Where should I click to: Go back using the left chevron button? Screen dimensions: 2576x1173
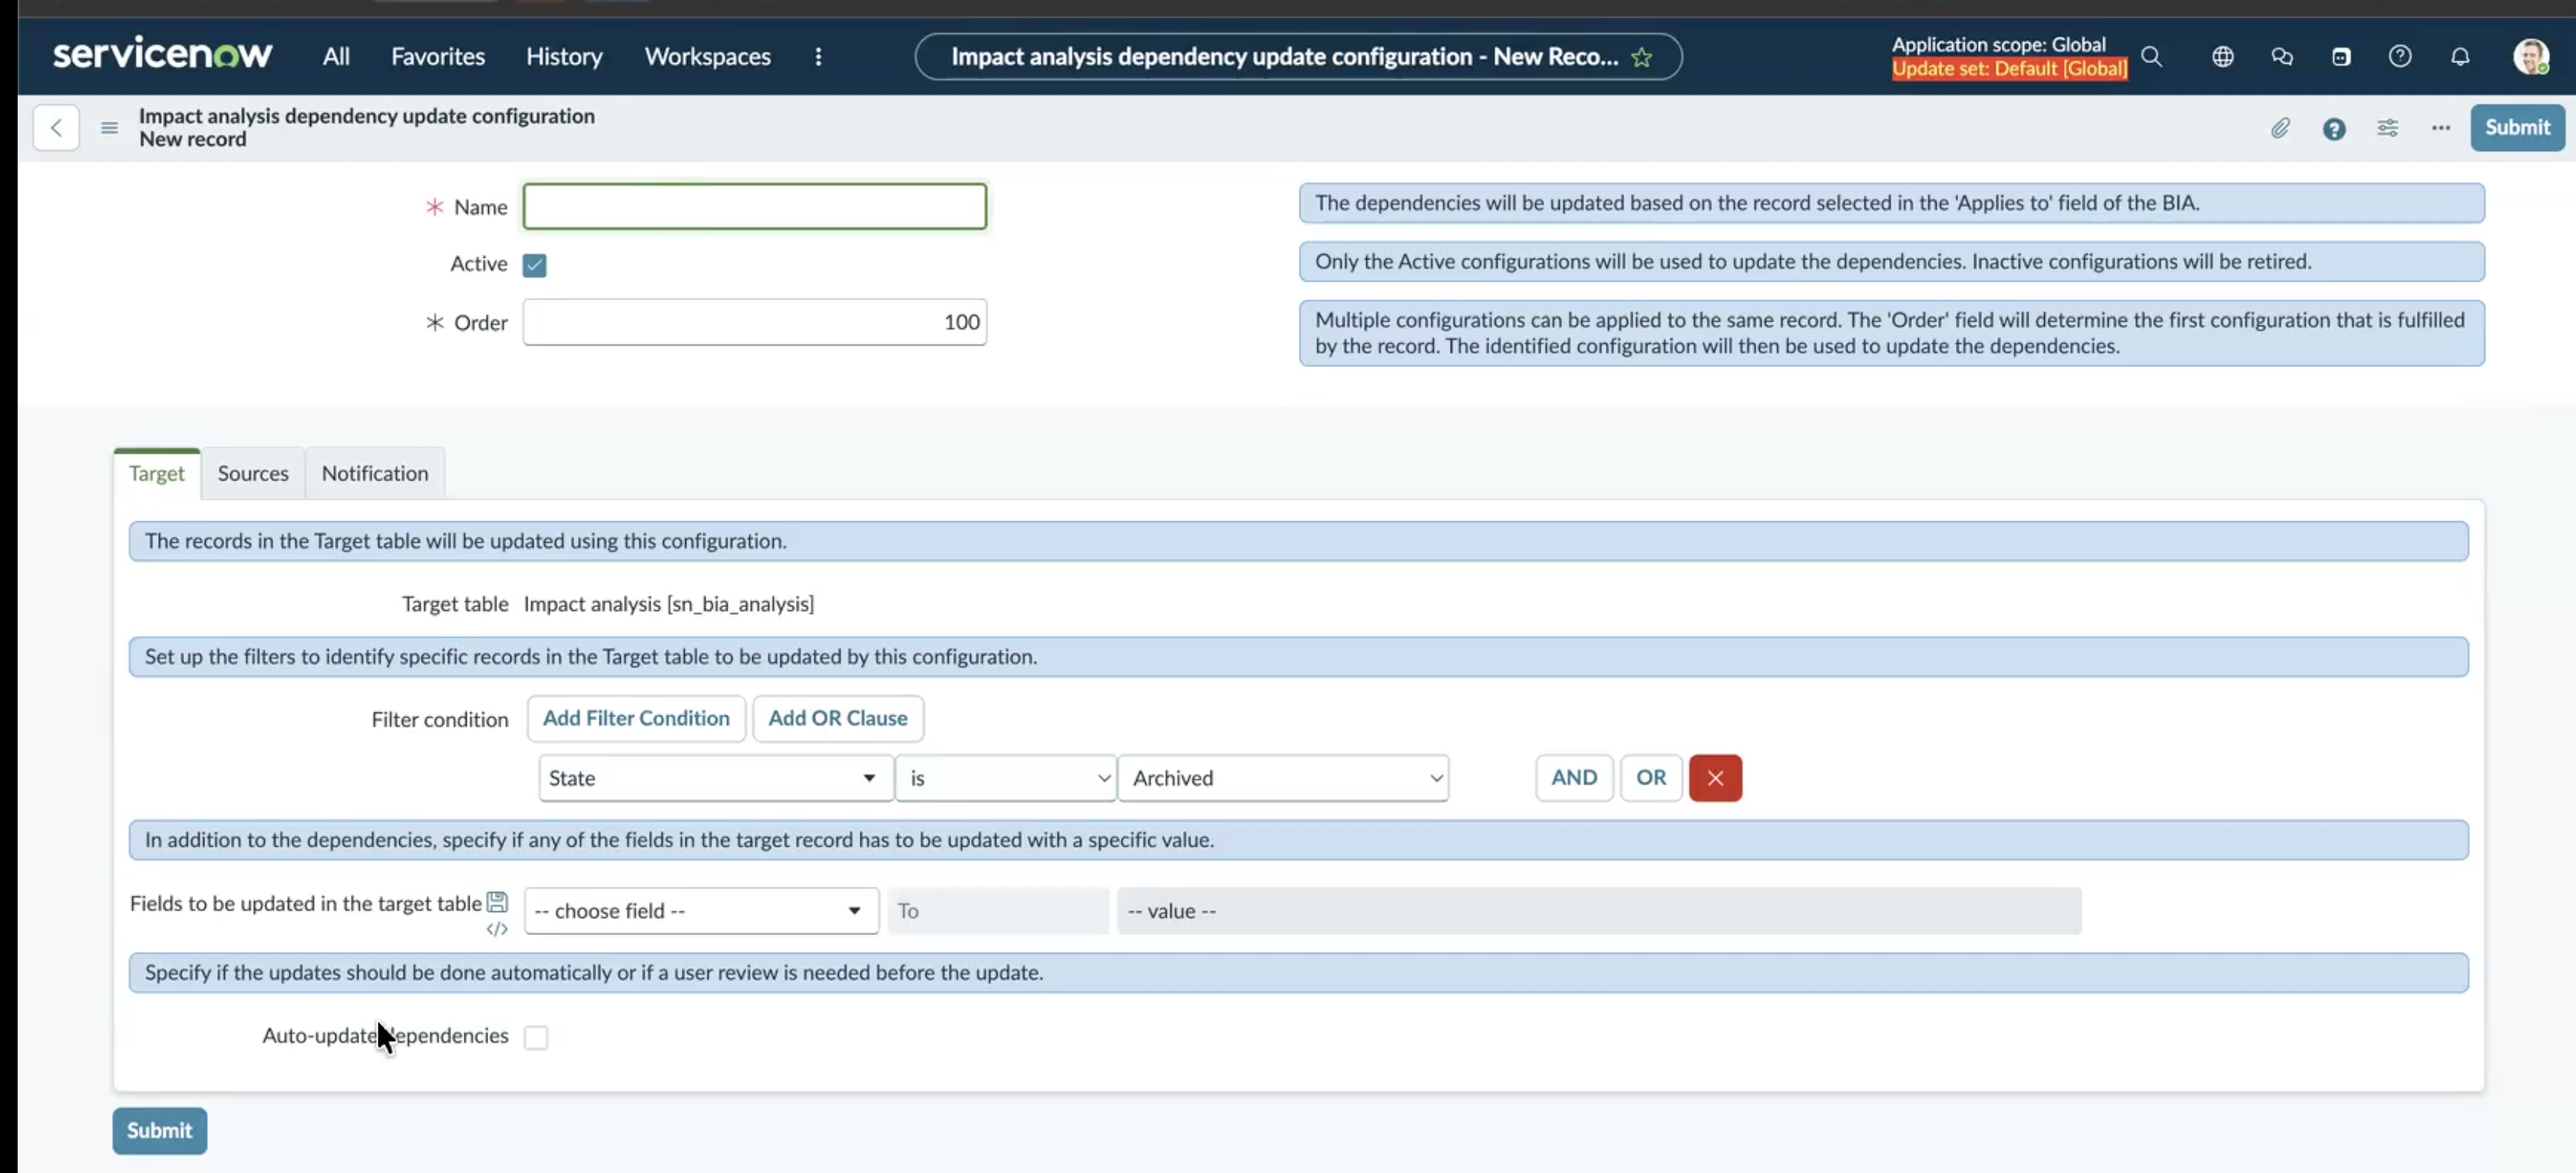click(x=56, y=128)
